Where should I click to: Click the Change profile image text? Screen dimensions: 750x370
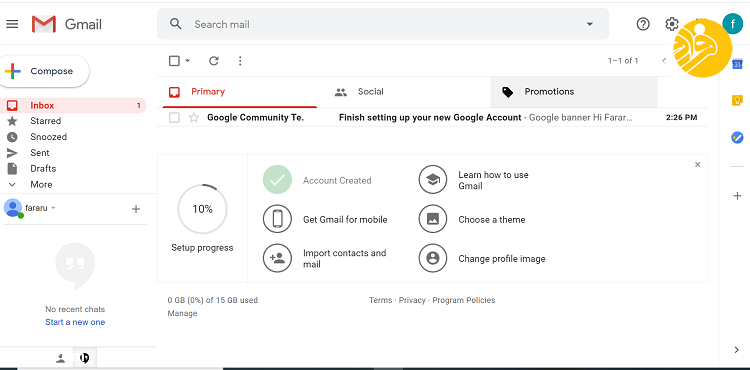pyautogui.click(x=502, y=259)
